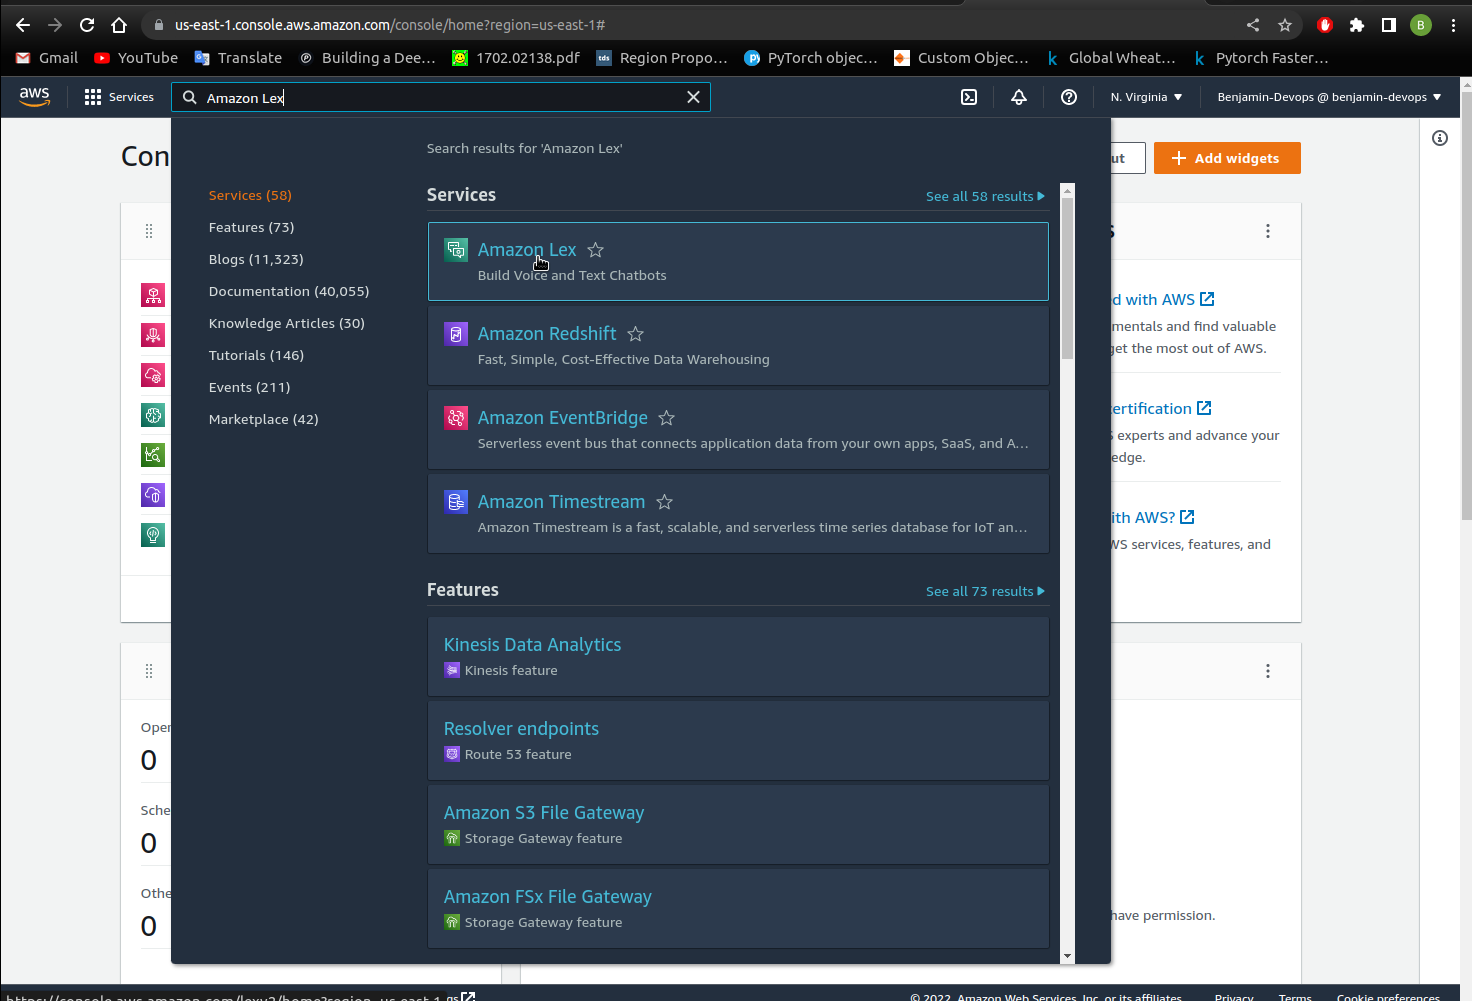1472x1001 pixels.
Task: Go back with the browser back arrow
Action: pos(23,25)
